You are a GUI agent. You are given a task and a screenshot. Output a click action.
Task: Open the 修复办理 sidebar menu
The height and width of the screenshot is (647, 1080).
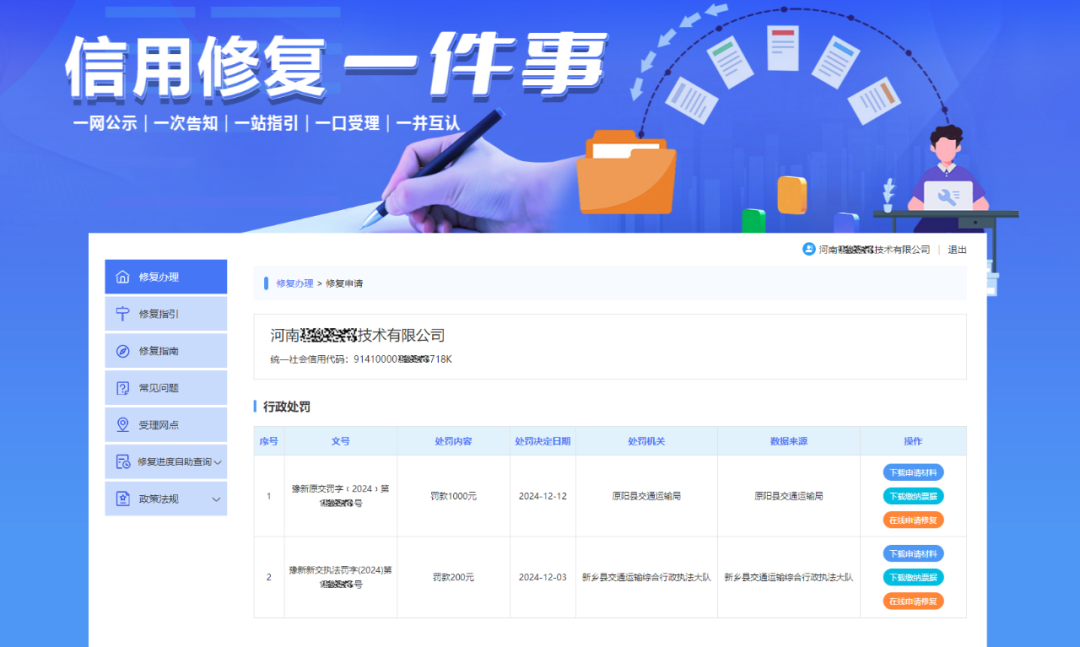[166, 277]
